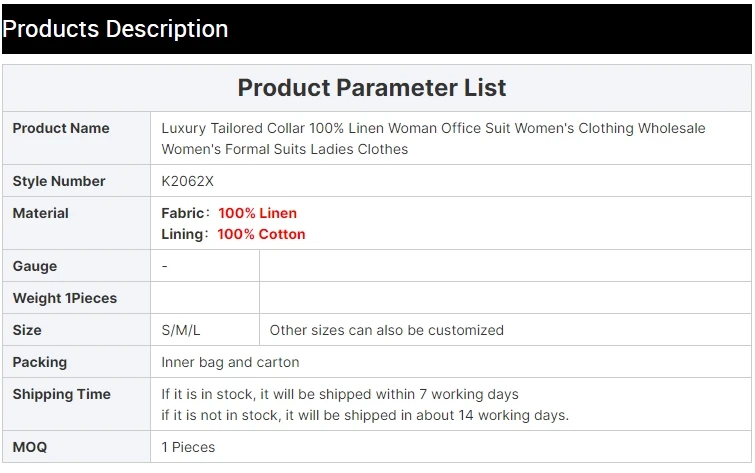The width and height of the screenshot is (755, 473).
Task: Click the Weight 1Pieces label
Action: 65,298
